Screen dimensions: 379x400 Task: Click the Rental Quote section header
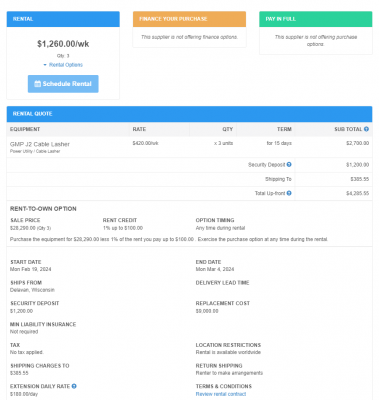click(x=189, y=114)
